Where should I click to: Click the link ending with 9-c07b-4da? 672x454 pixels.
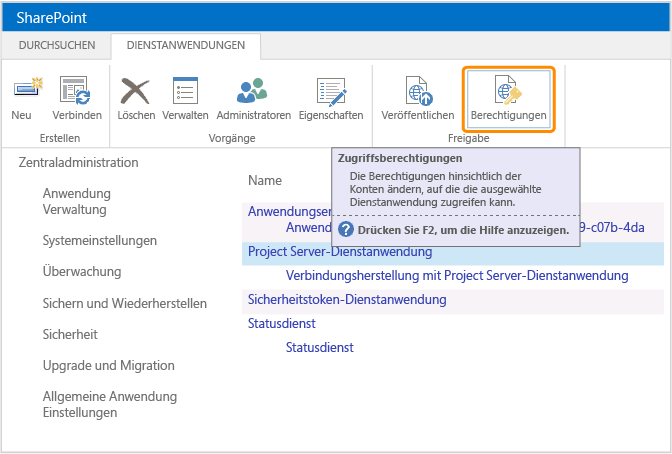coord(612,227)
